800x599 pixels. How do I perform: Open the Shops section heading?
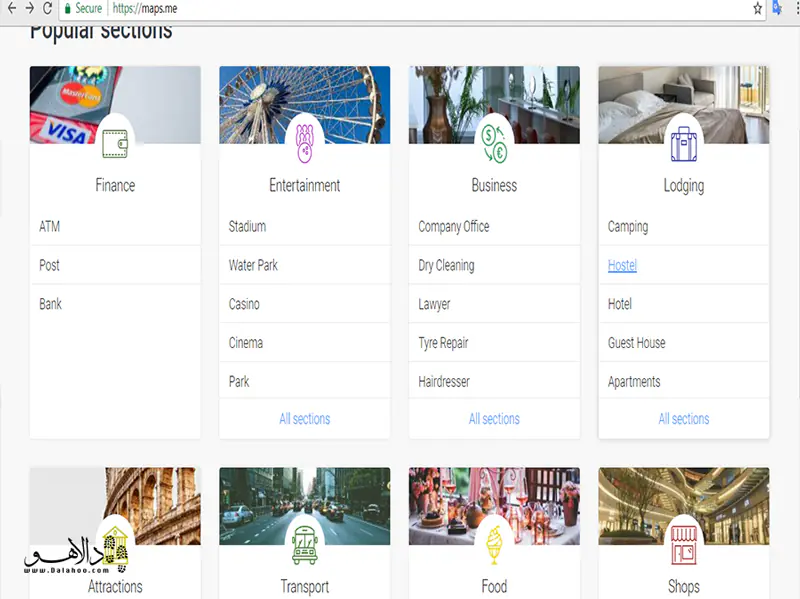coord(684,587)
